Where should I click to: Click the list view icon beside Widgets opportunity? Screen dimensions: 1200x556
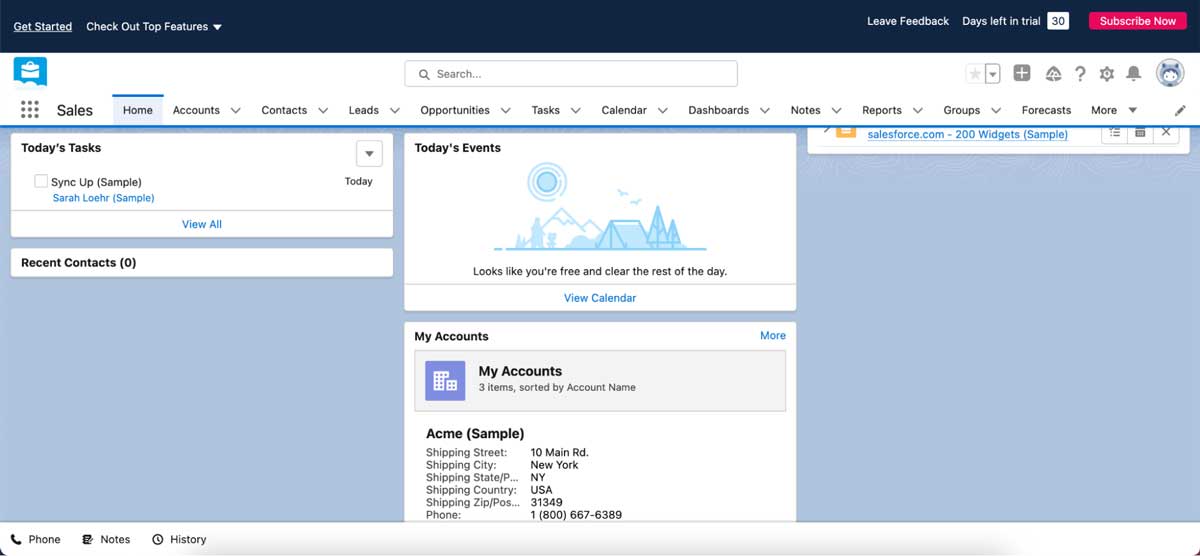[x=1114, y=132]
